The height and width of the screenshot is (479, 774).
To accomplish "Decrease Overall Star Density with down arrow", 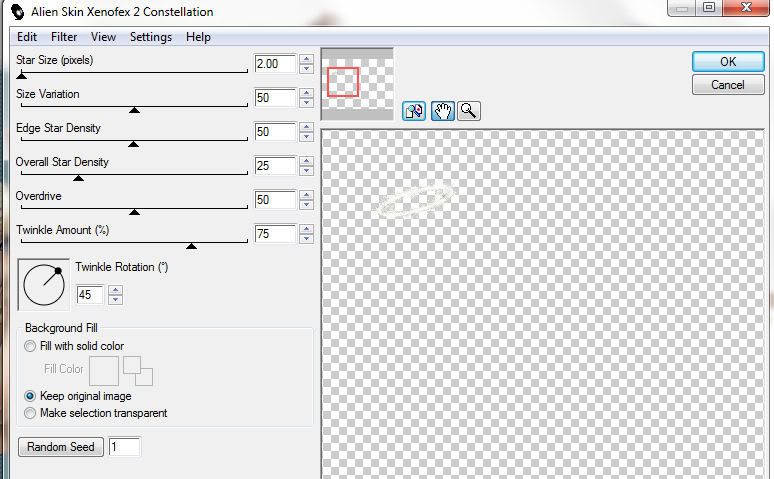I will point(307,171).
